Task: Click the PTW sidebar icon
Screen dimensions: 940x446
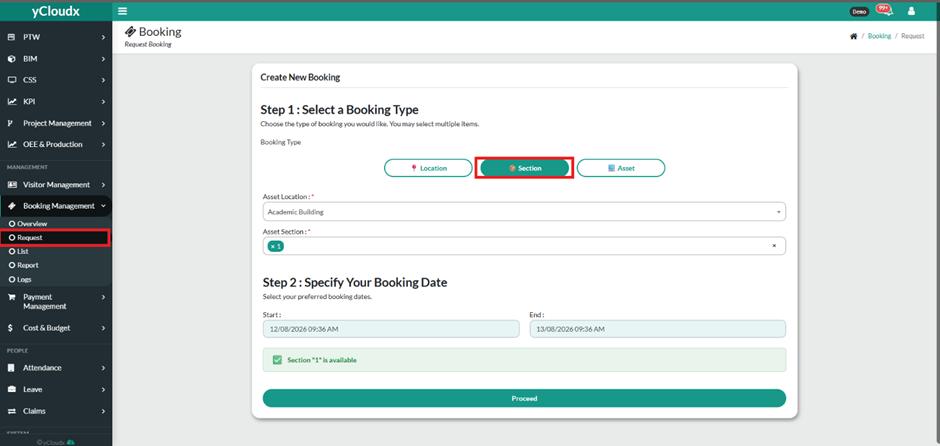Action: click(x=11, y=37)
